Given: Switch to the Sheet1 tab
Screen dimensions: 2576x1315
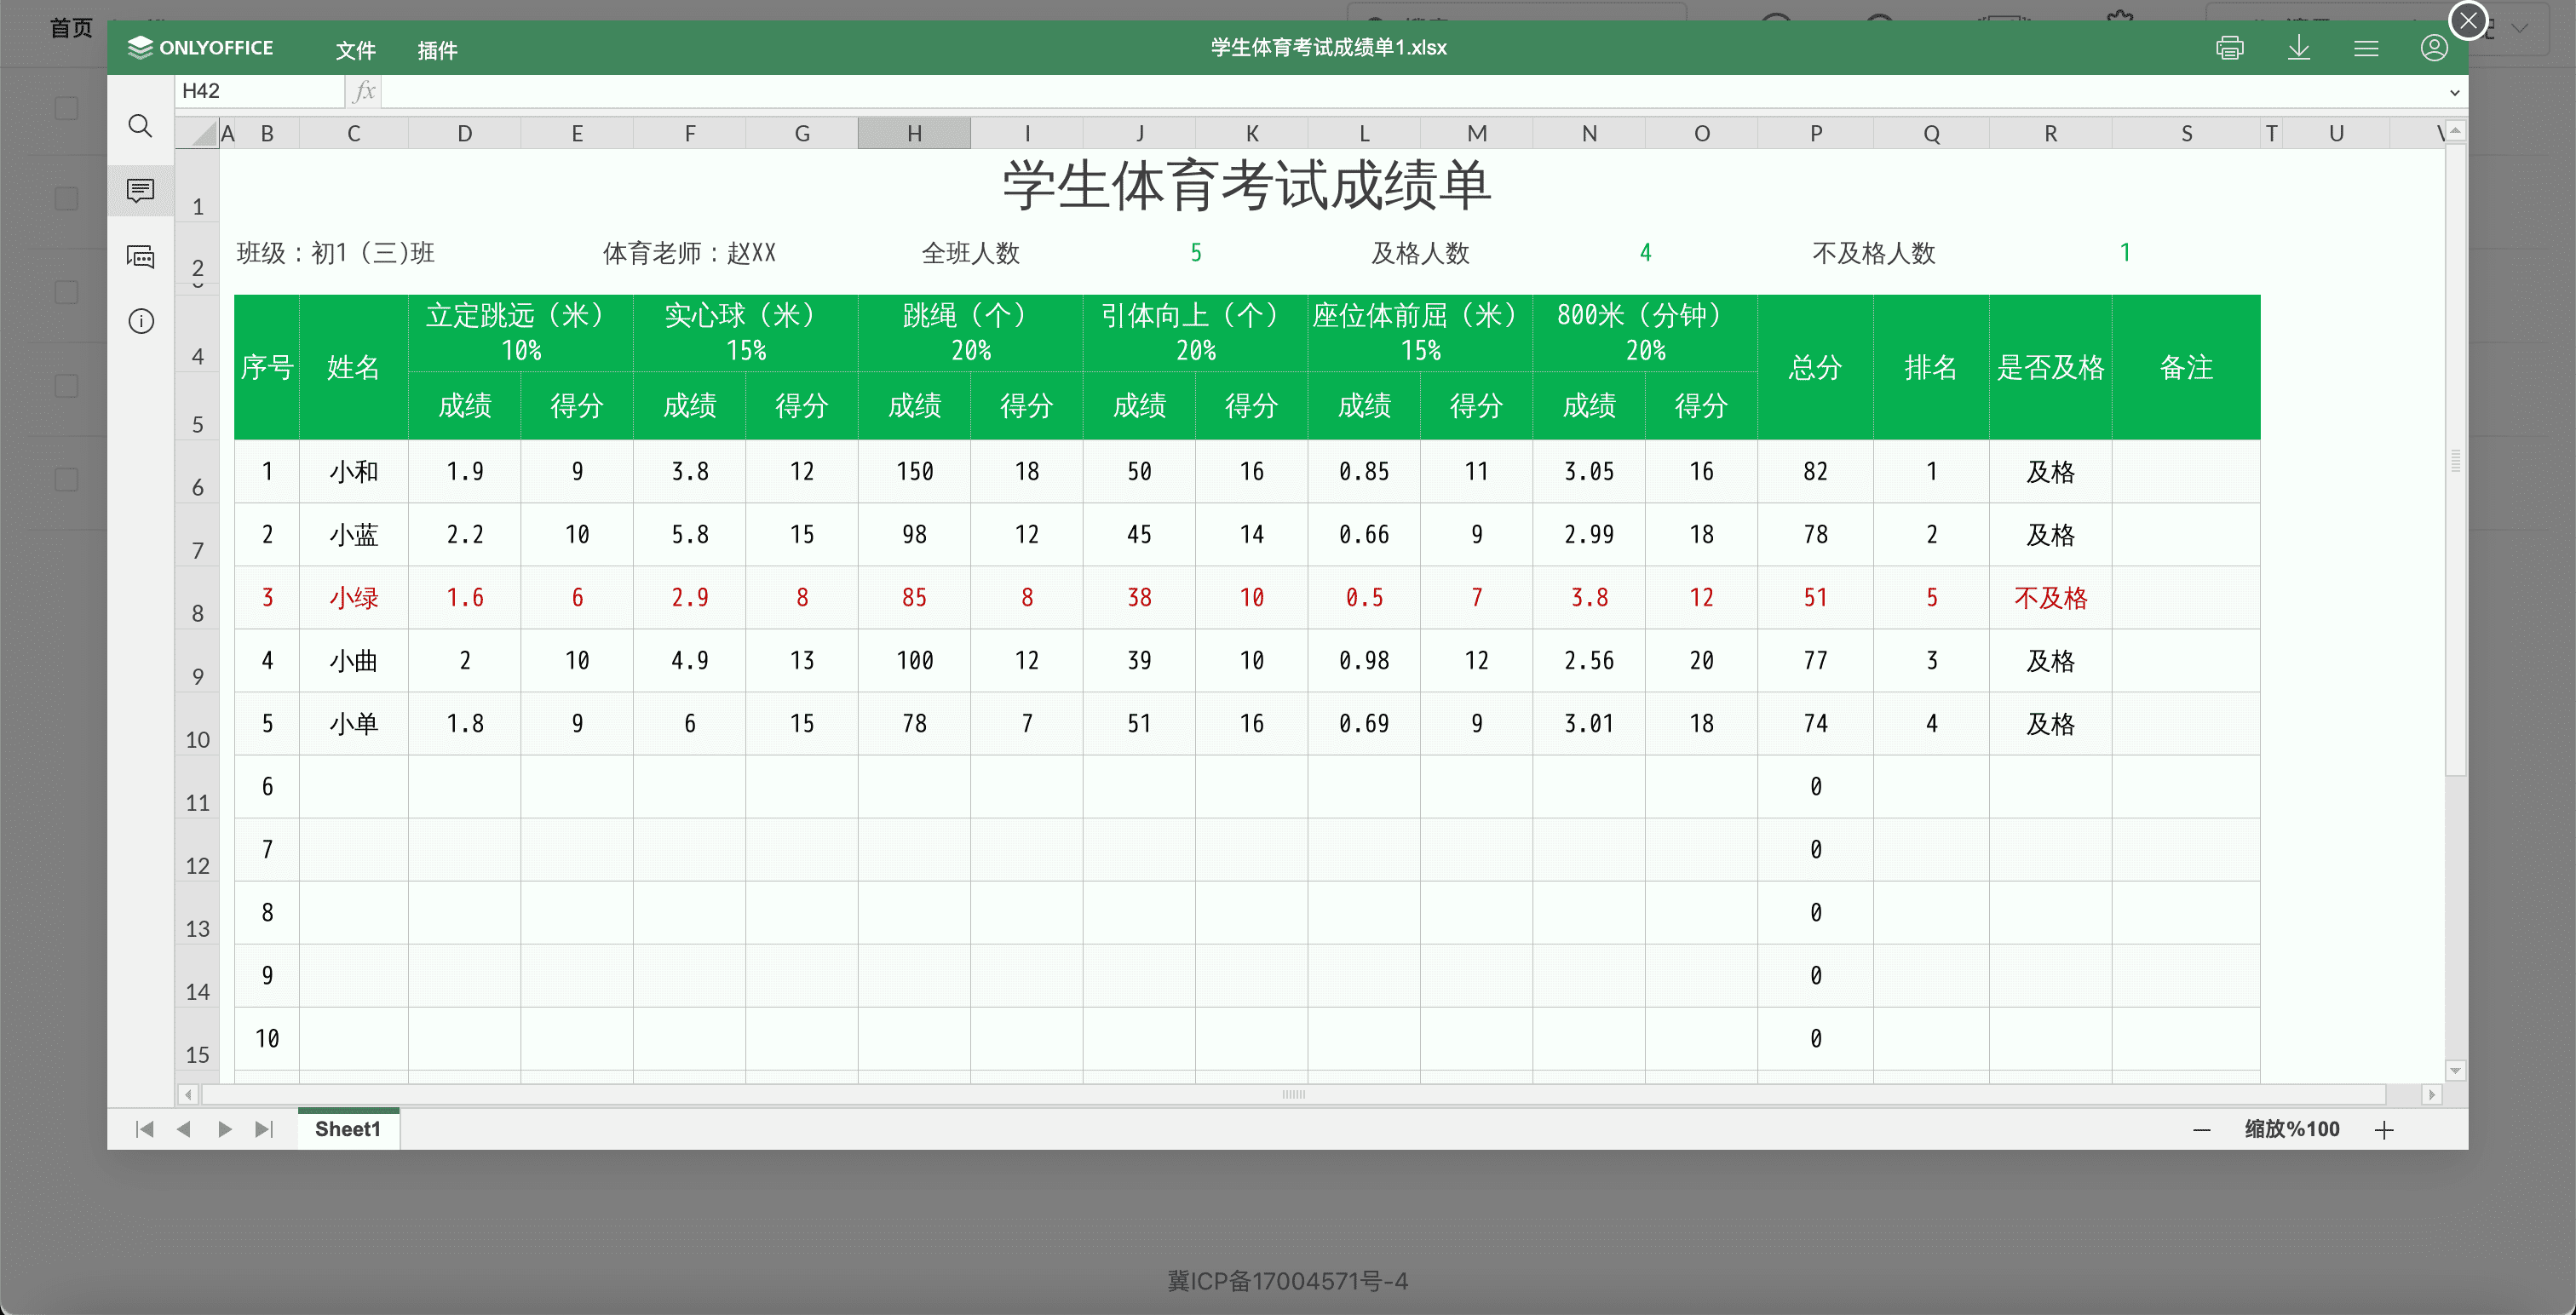Looking at the screenshot, I should point(347,1128).
